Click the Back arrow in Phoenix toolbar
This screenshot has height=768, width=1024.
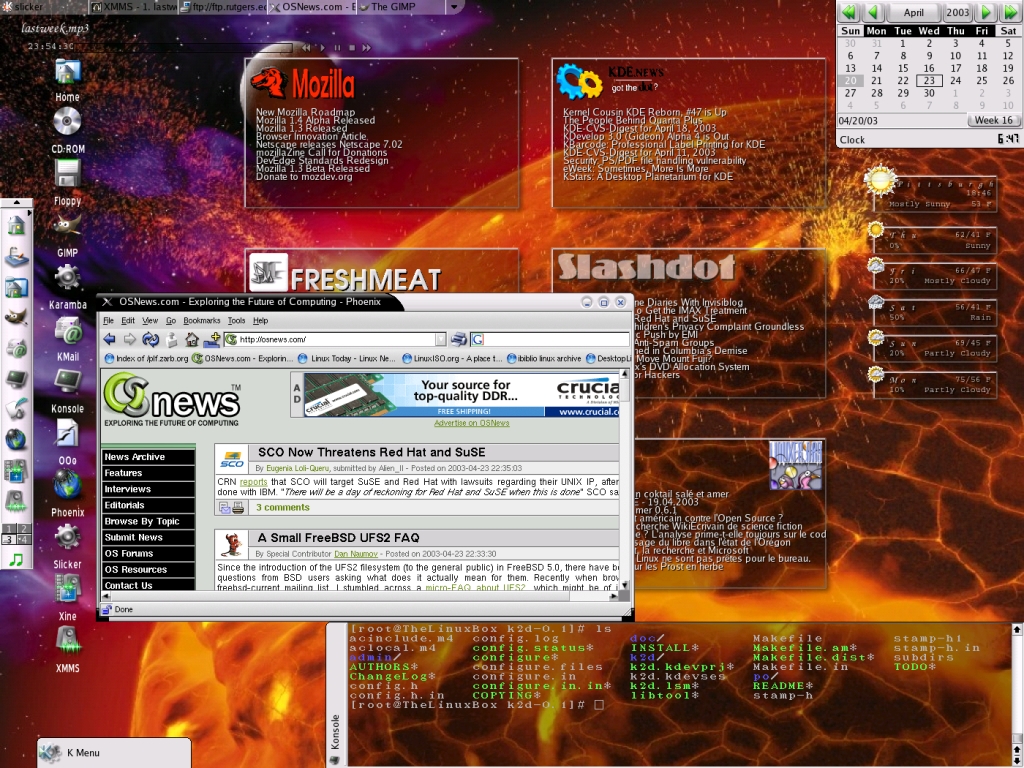click(x=109, y=339)
